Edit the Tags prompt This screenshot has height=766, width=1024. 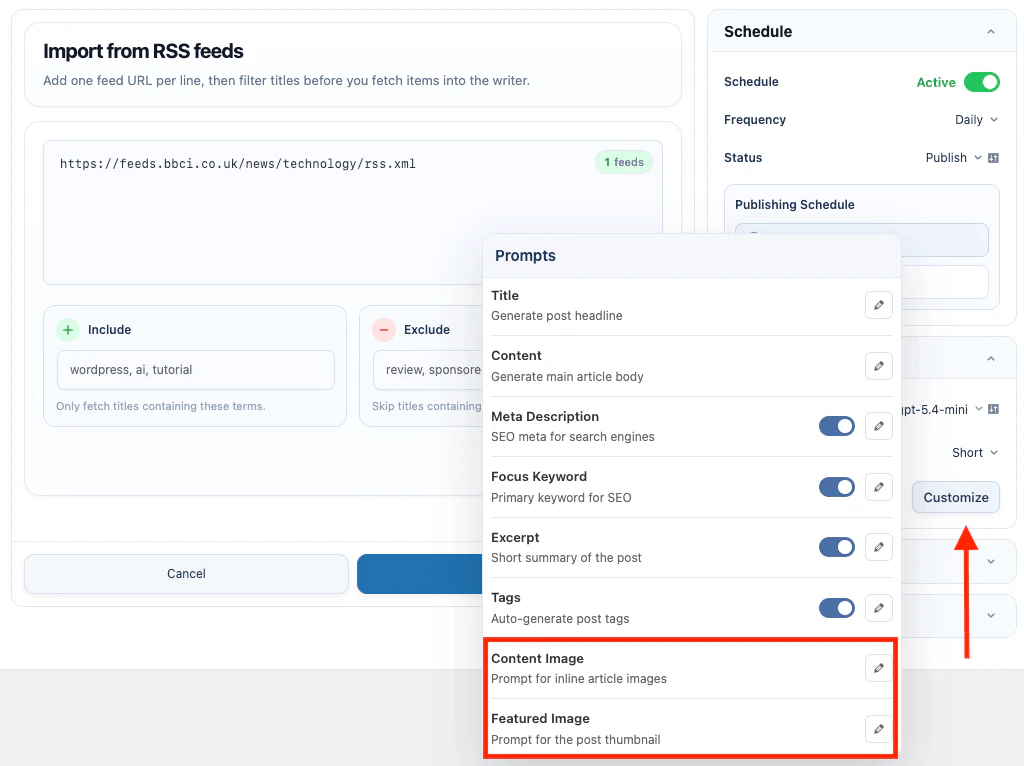pyautogui.click(x=878, y=607)
